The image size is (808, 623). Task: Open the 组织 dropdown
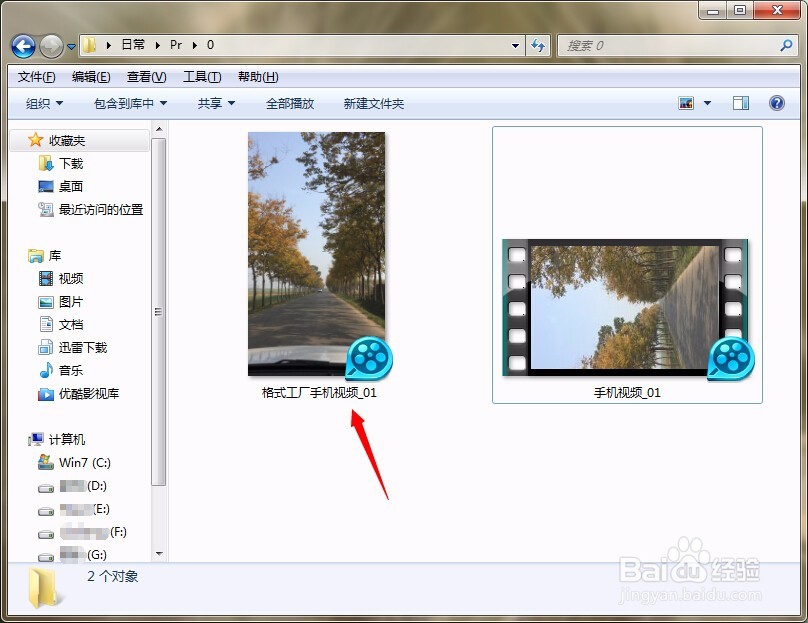pos(44,104)
